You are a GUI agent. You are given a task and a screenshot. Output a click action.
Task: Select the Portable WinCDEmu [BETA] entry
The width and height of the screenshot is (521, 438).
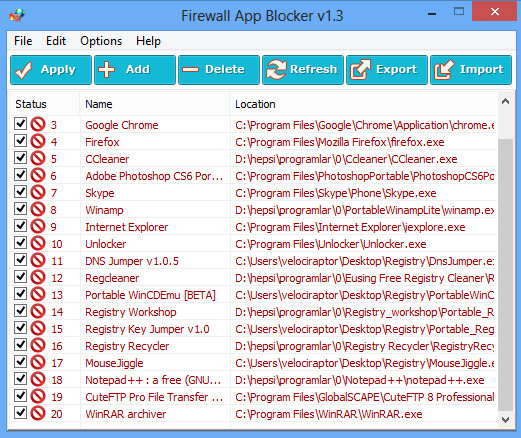click(150, 295)
